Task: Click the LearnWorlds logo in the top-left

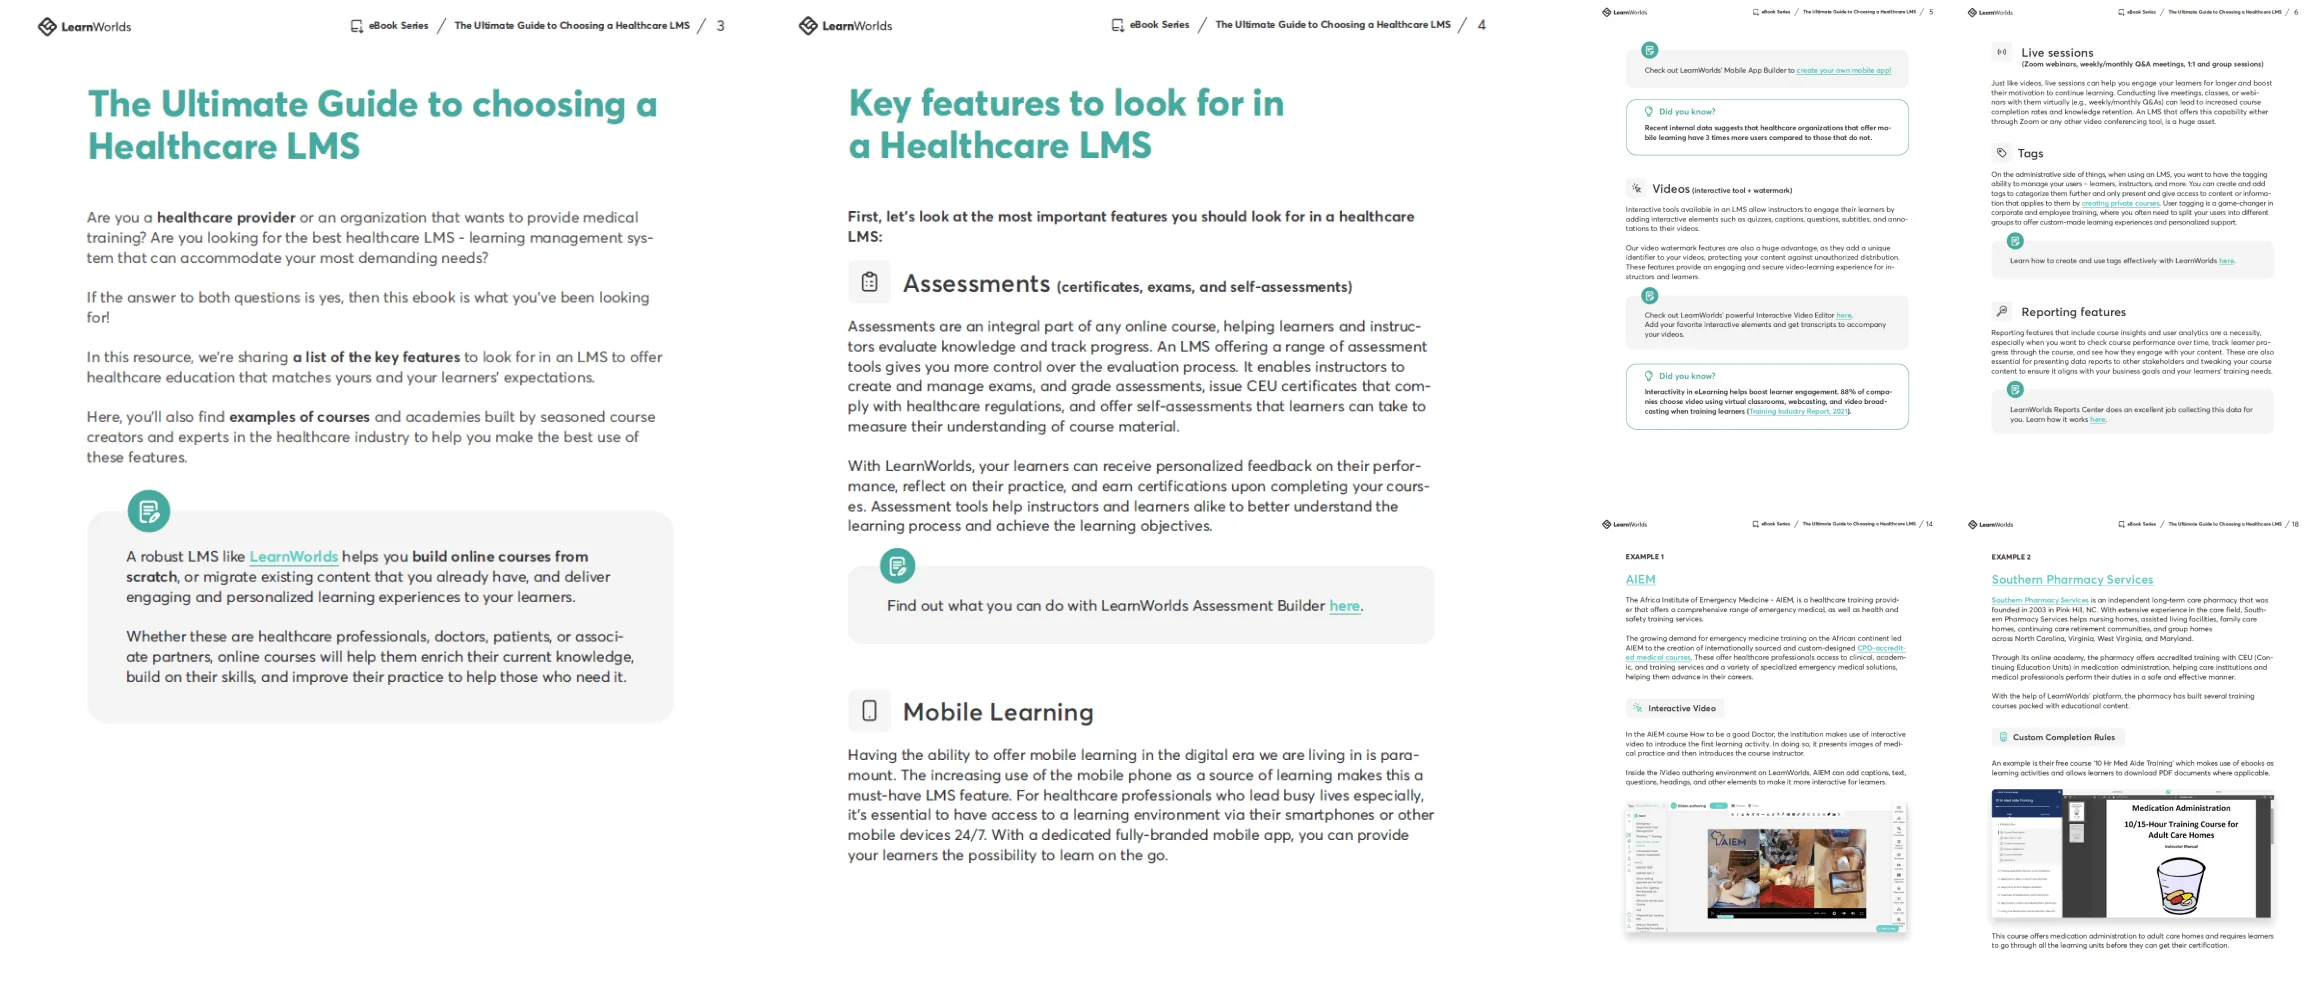Action: click(x=86, y=26)
